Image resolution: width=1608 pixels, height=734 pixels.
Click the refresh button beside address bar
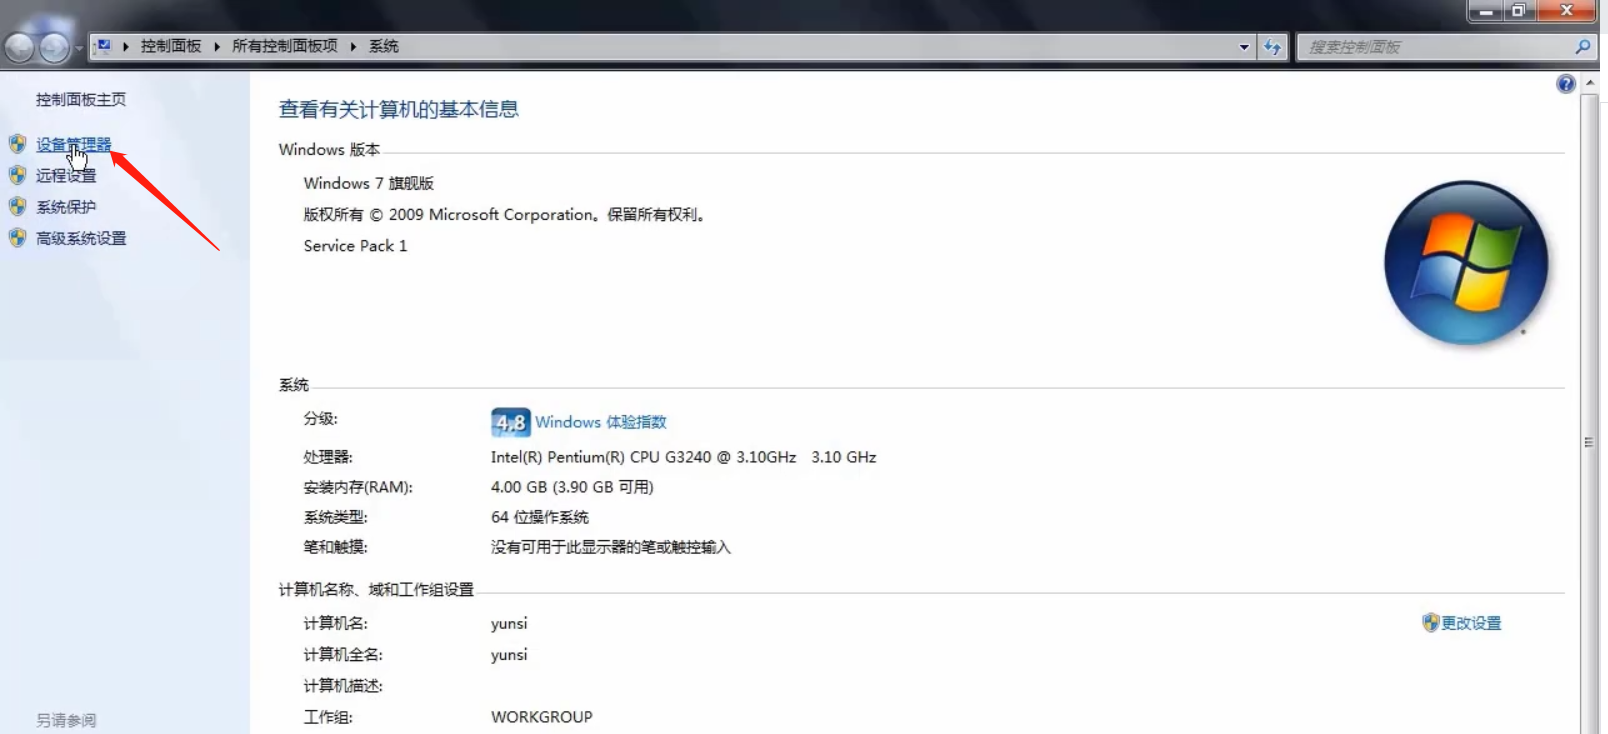click(1272, 47)
